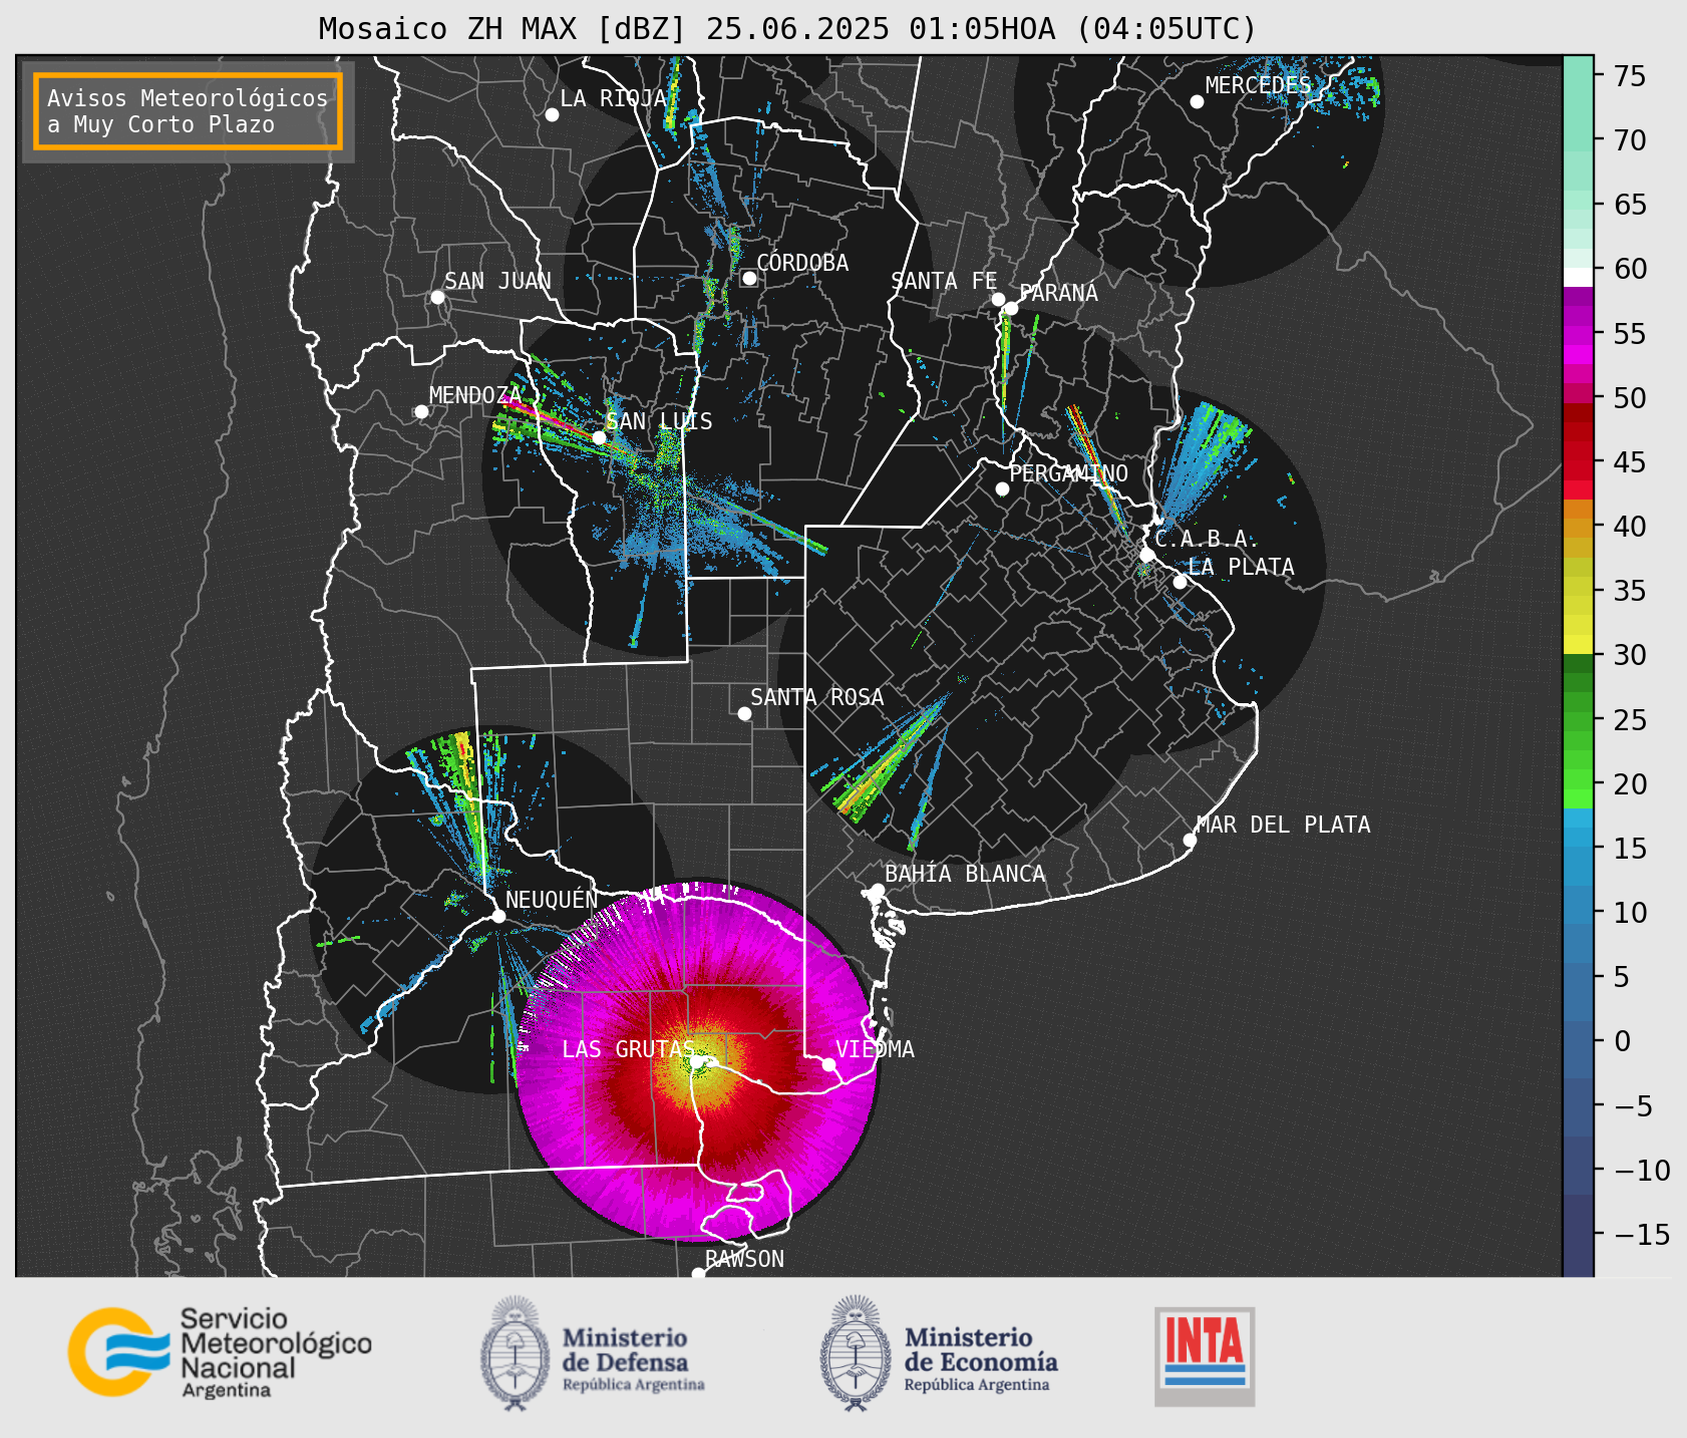Click the white marker dot at Mar del Plata
1687x1438 pixels.
1189,840
